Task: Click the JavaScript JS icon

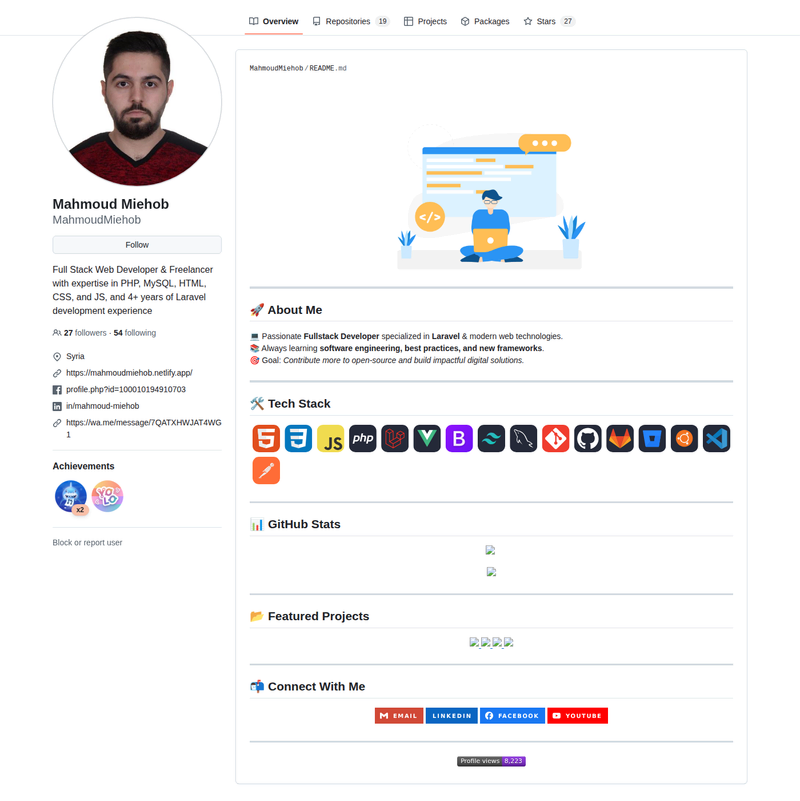Action: point(331,438)
